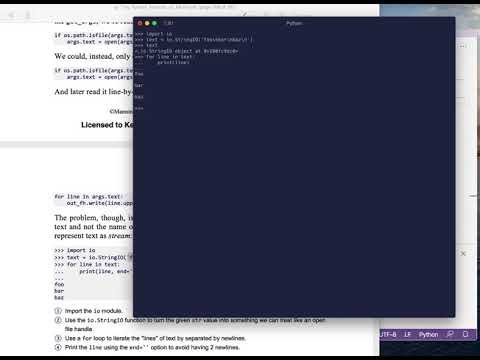Viewport: 480px width, 360px height.
Task: Click the 'StringIO object at' output line in the terminal
Action: tap(186, 51)
